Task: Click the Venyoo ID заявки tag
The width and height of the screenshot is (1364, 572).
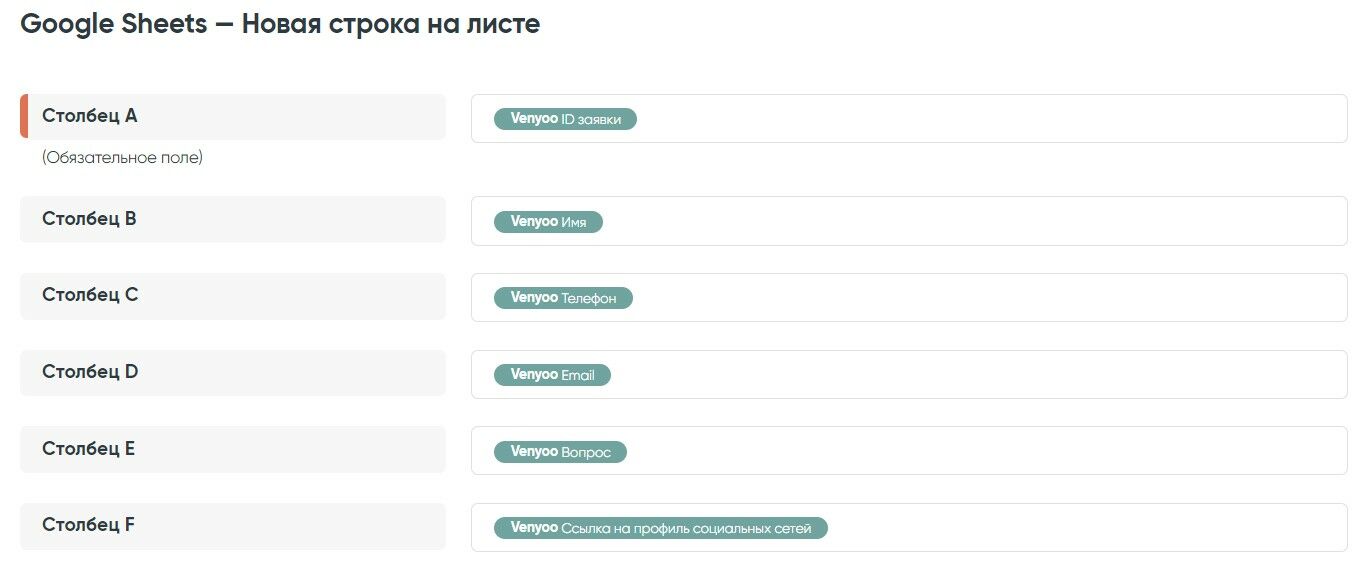Action: (x=565, y=119)
